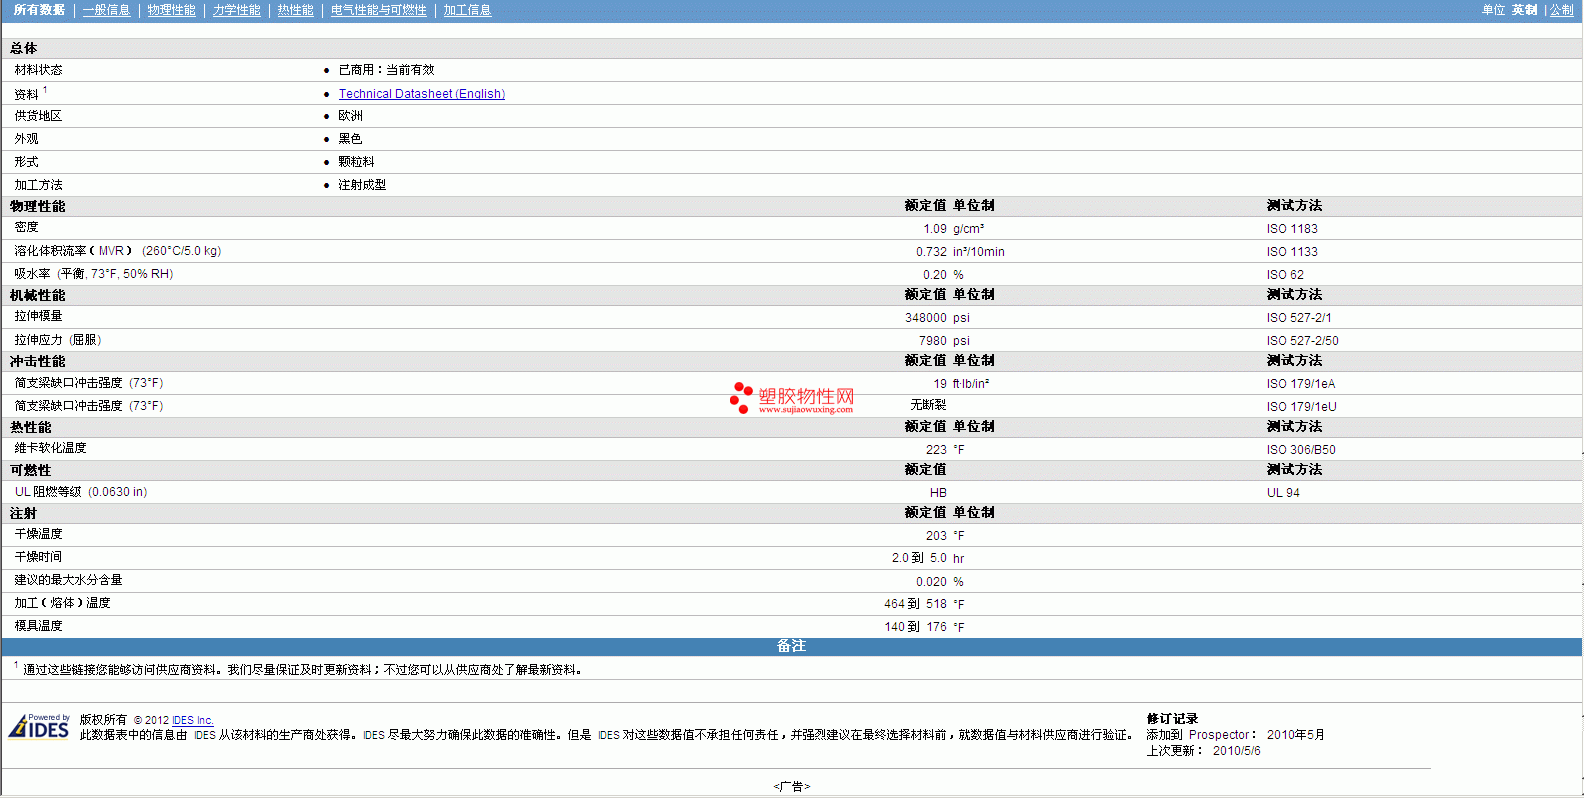Screen dimensions: 1584x798
Task: Click the UL 94 test method
Action: pos(1283,493)
